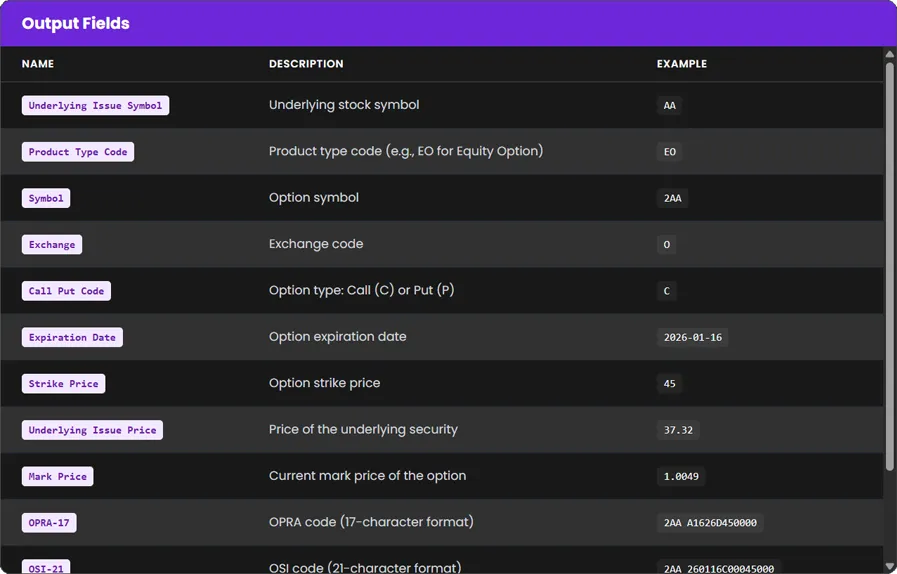Click the example value 1.0049
Image resolution: width=897 pixels, height=574 pixels.
pyautogui.click(x=681, y=476)
